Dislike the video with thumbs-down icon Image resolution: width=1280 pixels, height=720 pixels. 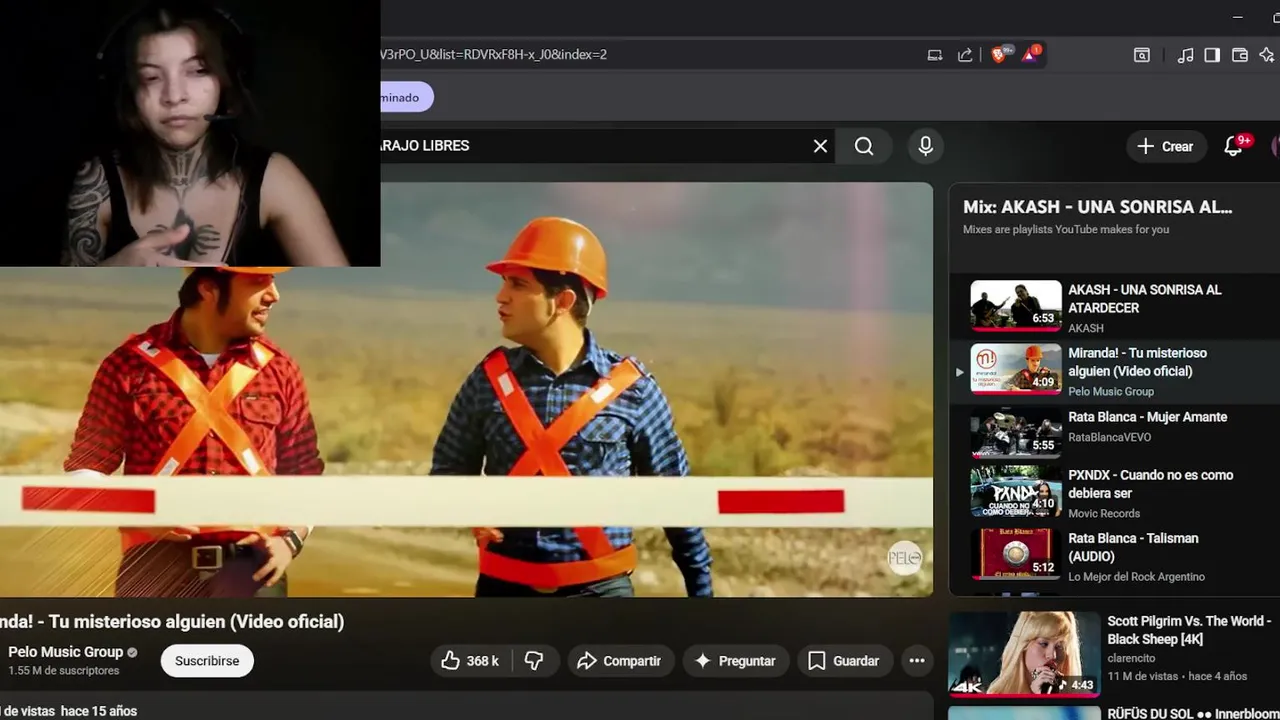point(535,661)
